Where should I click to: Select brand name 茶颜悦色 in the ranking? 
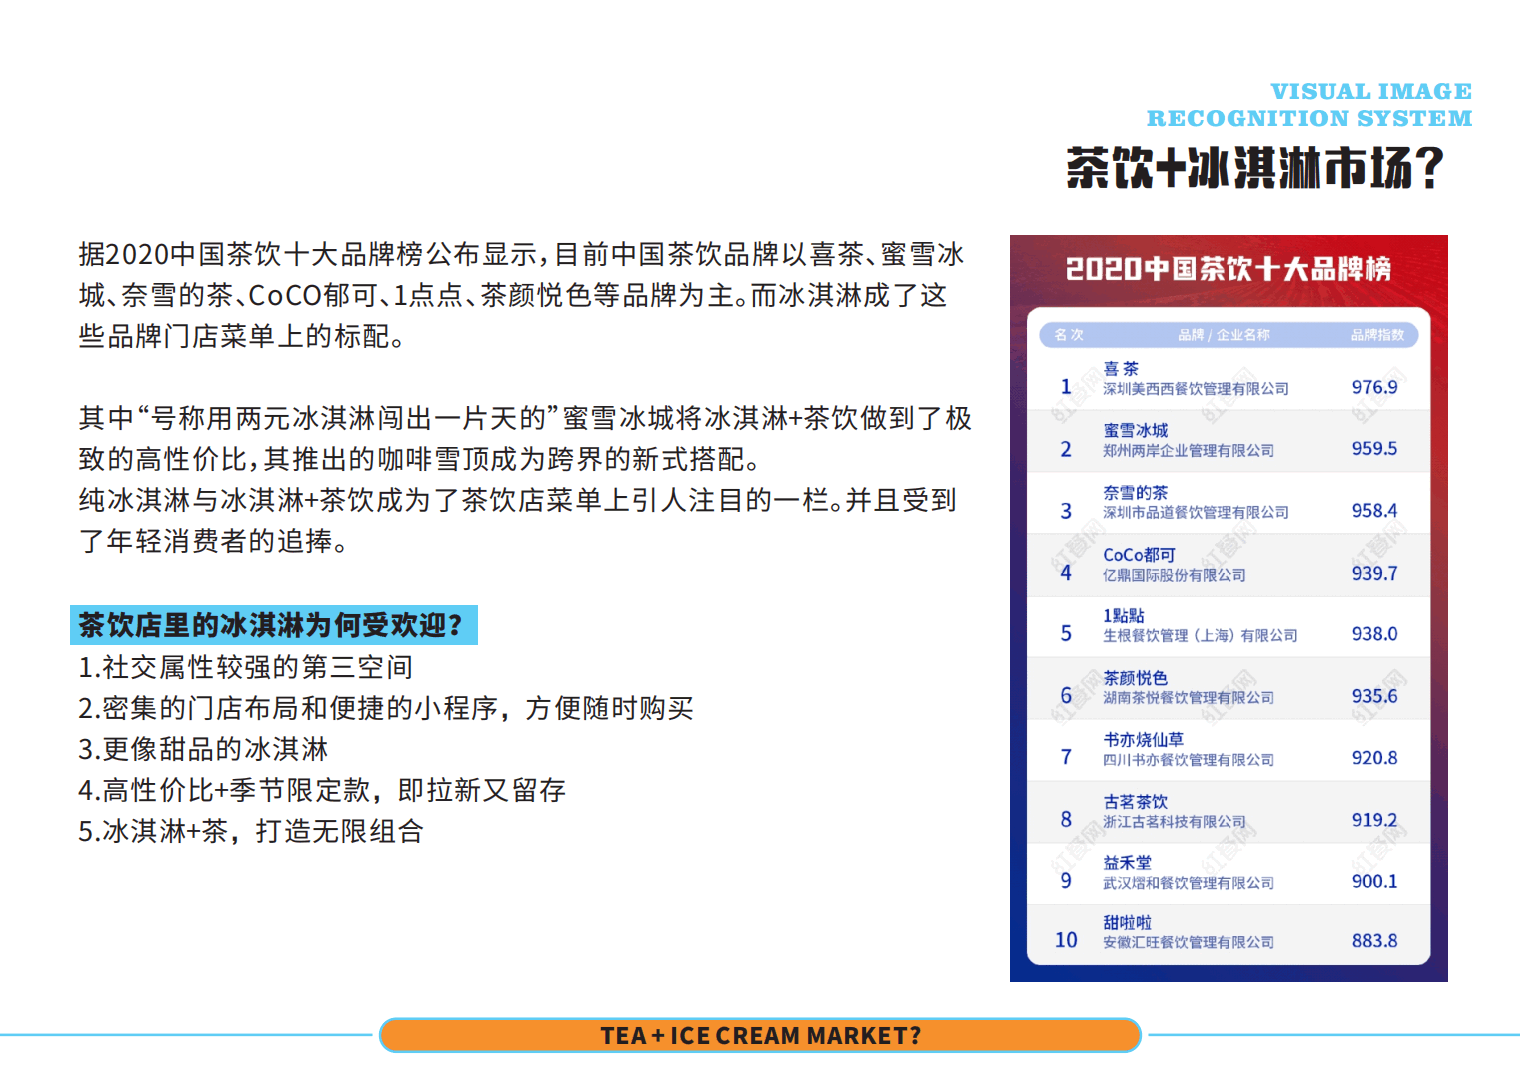pyautogui.click(x=1136, y=678)
